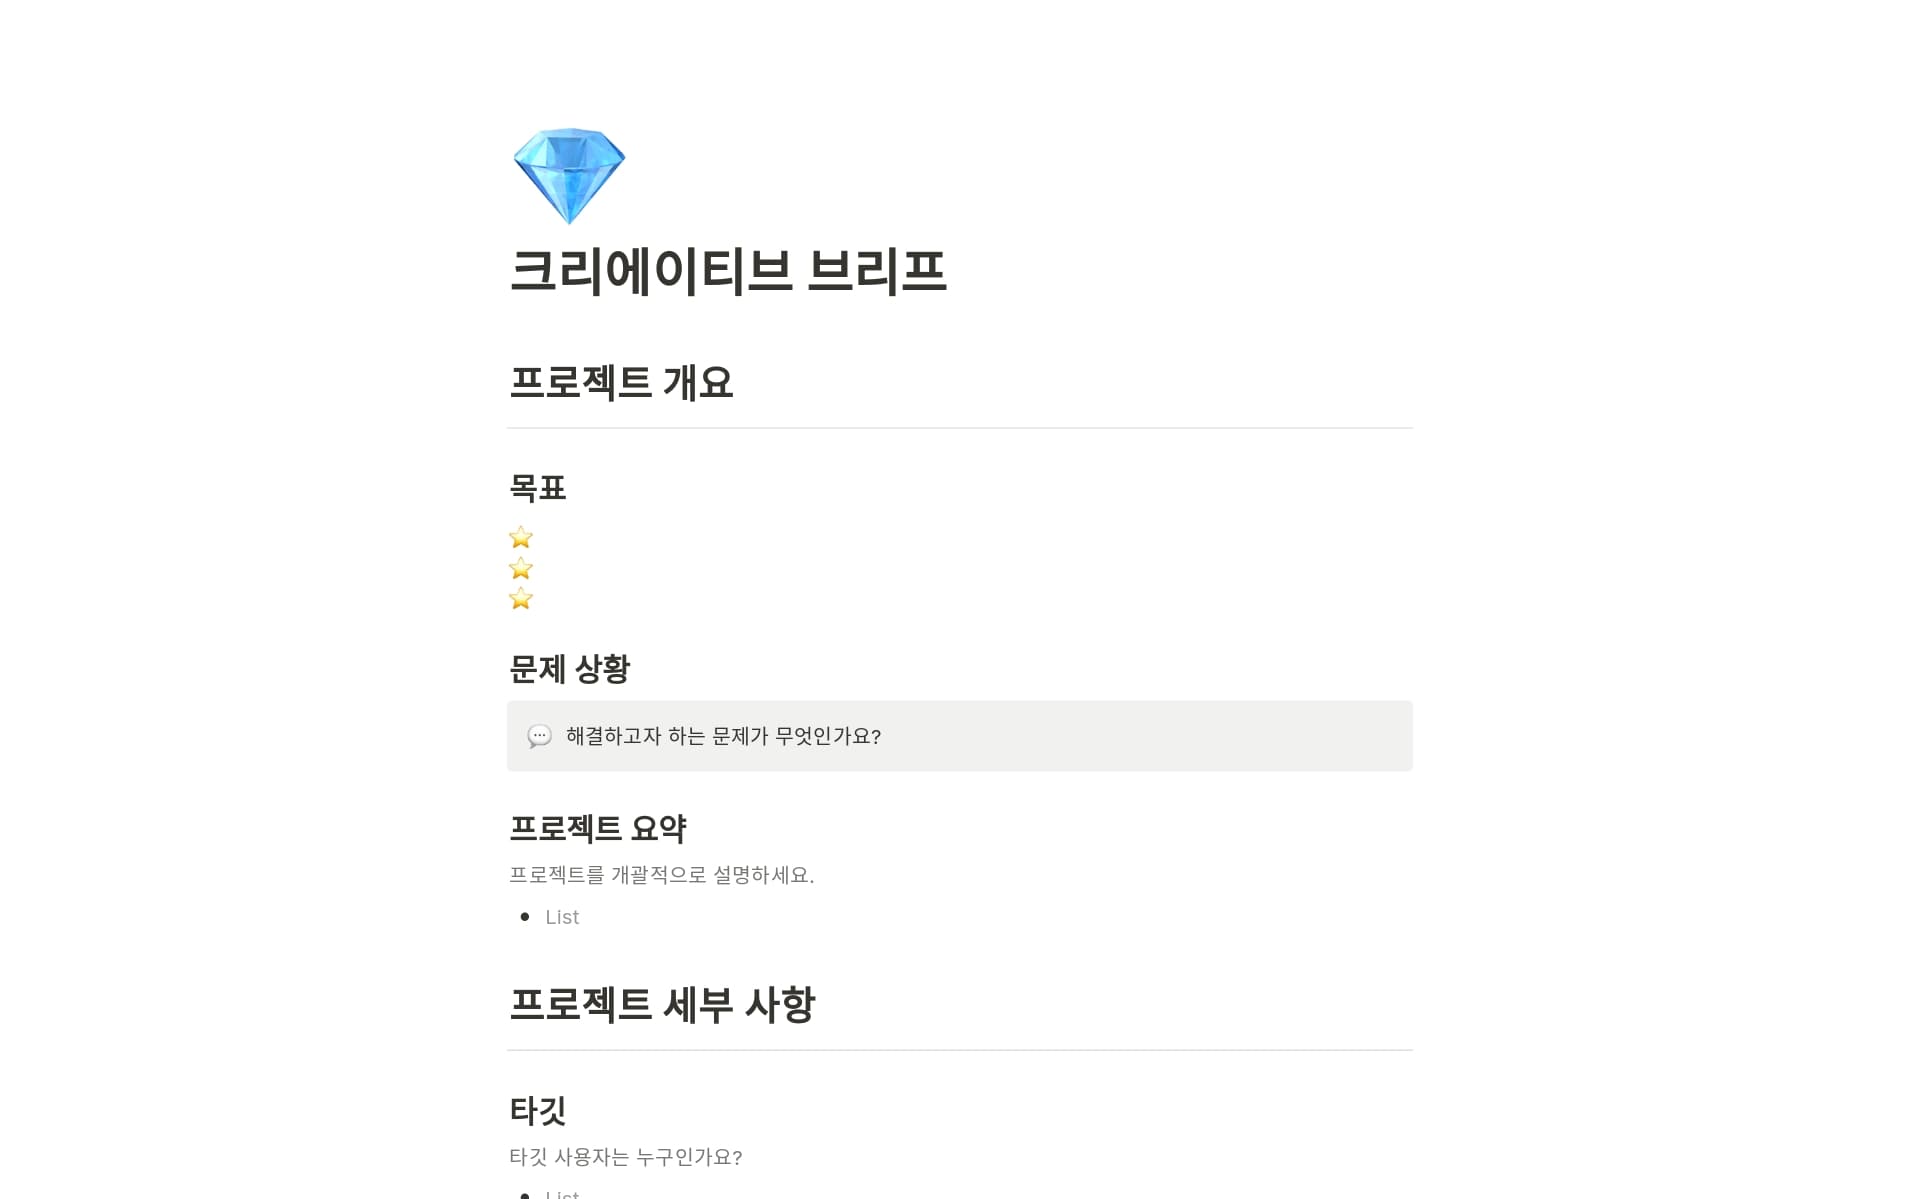The image size is (1920, 1199).
Task: Click the third star emoji under 목표
Action: coord(521,599)
